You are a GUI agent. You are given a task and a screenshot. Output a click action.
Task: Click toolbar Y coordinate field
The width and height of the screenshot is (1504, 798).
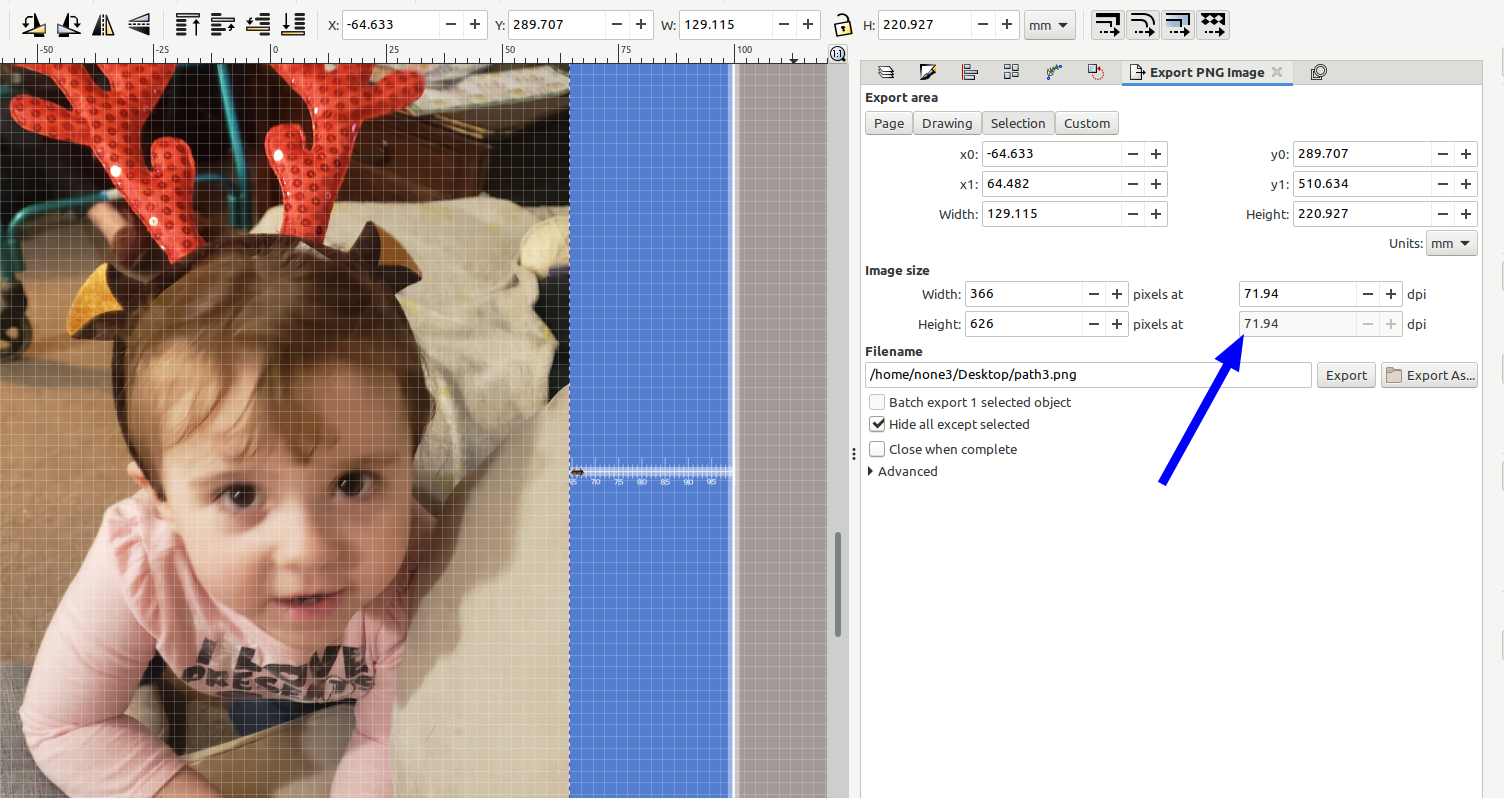click(556, 25)
